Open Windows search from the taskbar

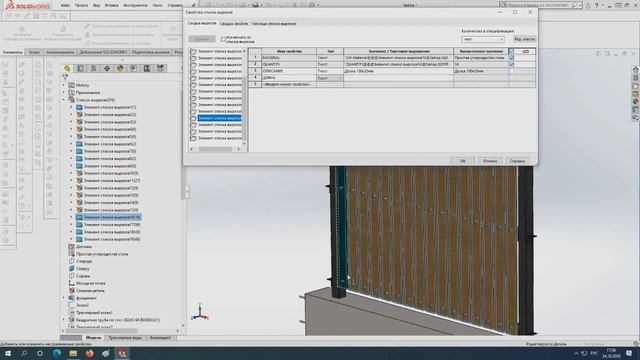point(24,353)
